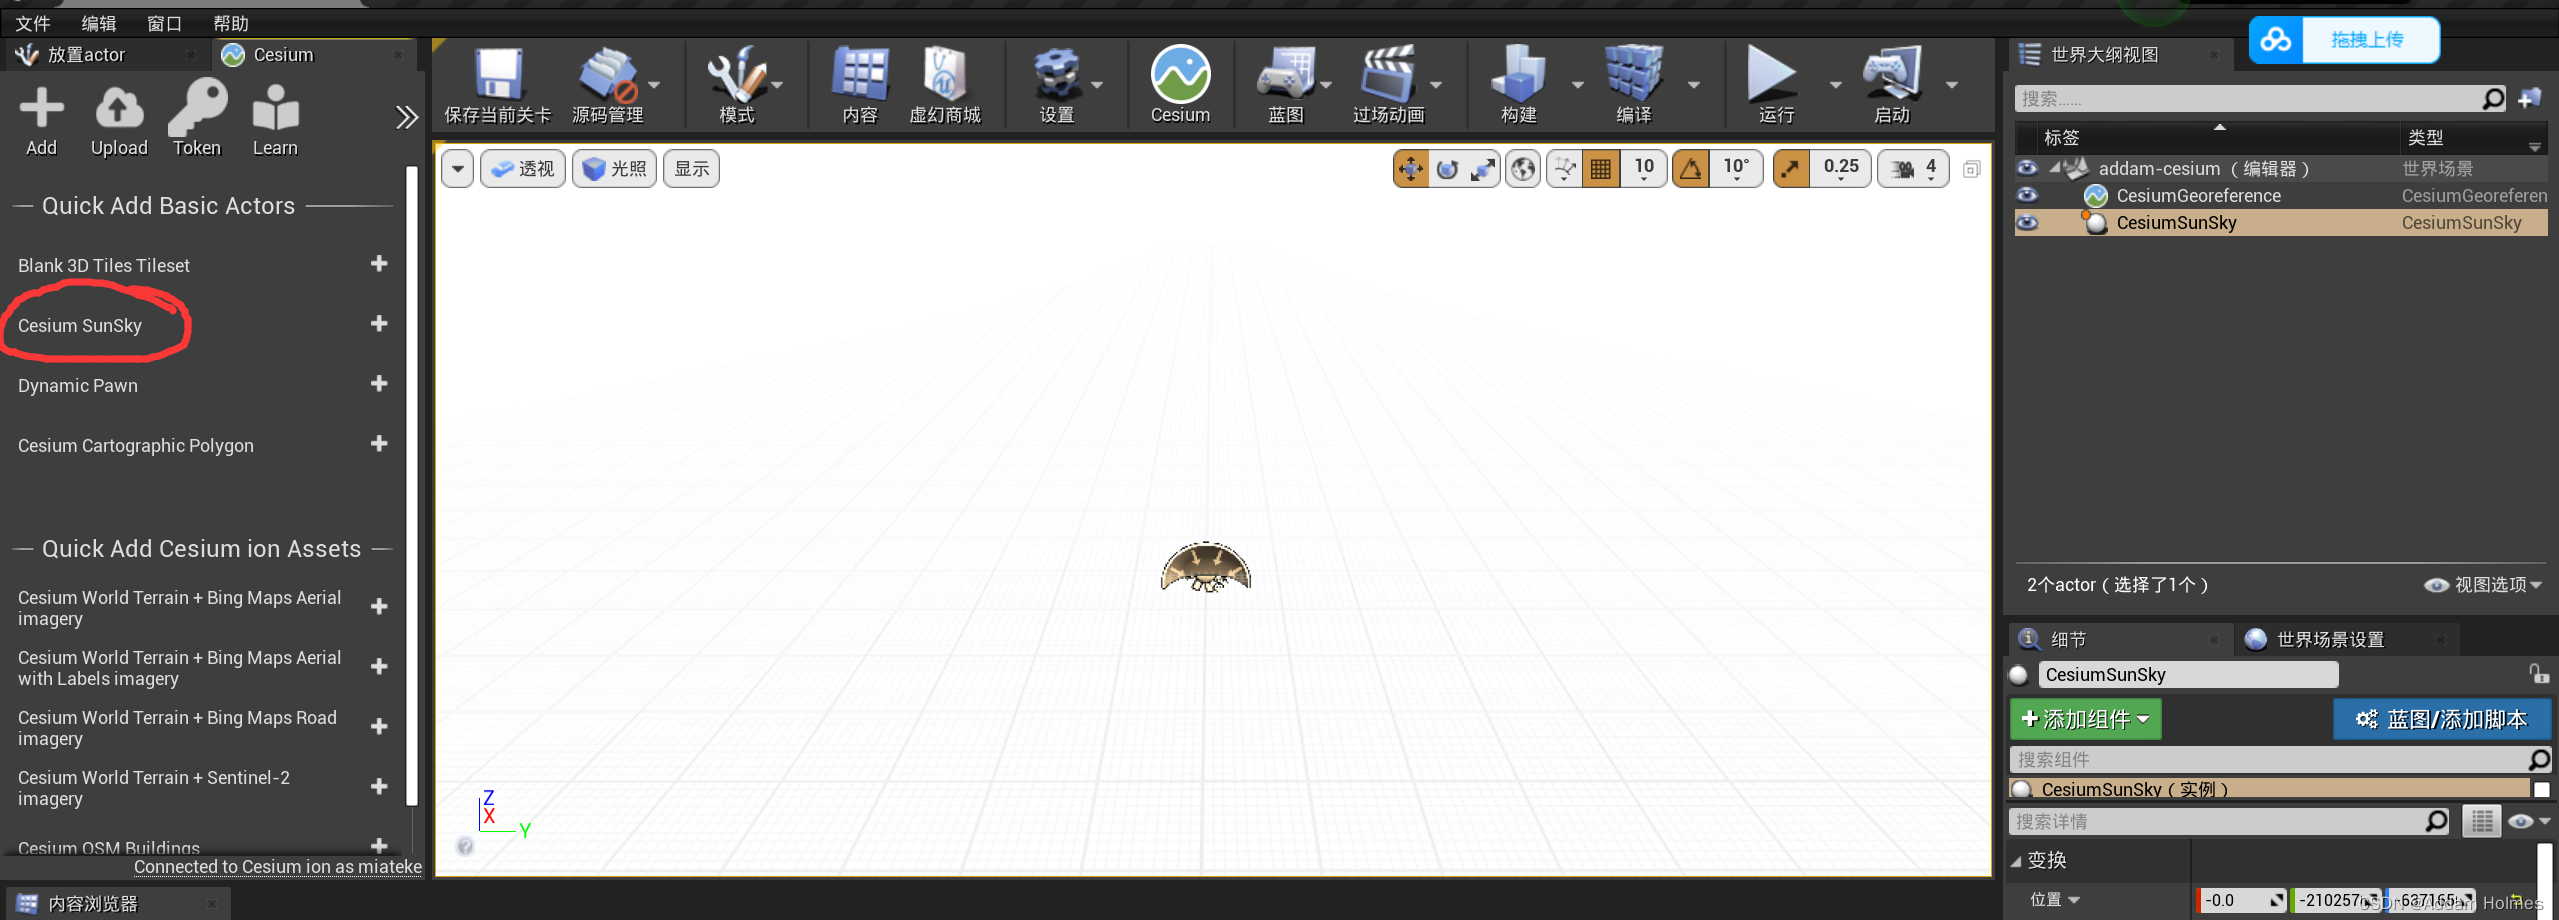Open the Cinematics clapperboard icon
Screen dimensions: 2559x920
click(x=1389, y=74)
